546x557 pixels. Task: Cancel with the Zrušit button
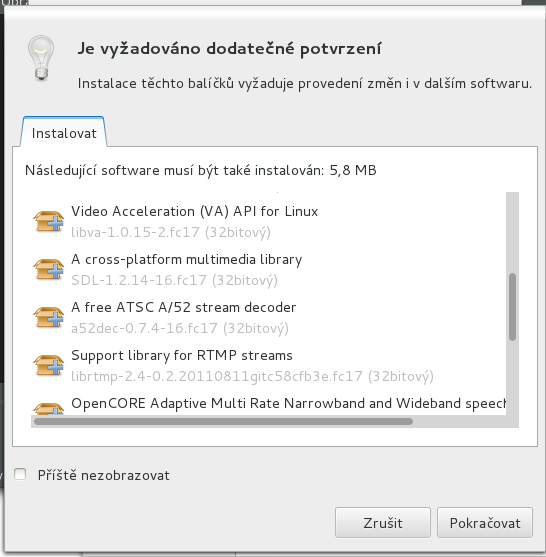[x=383, y=523]
